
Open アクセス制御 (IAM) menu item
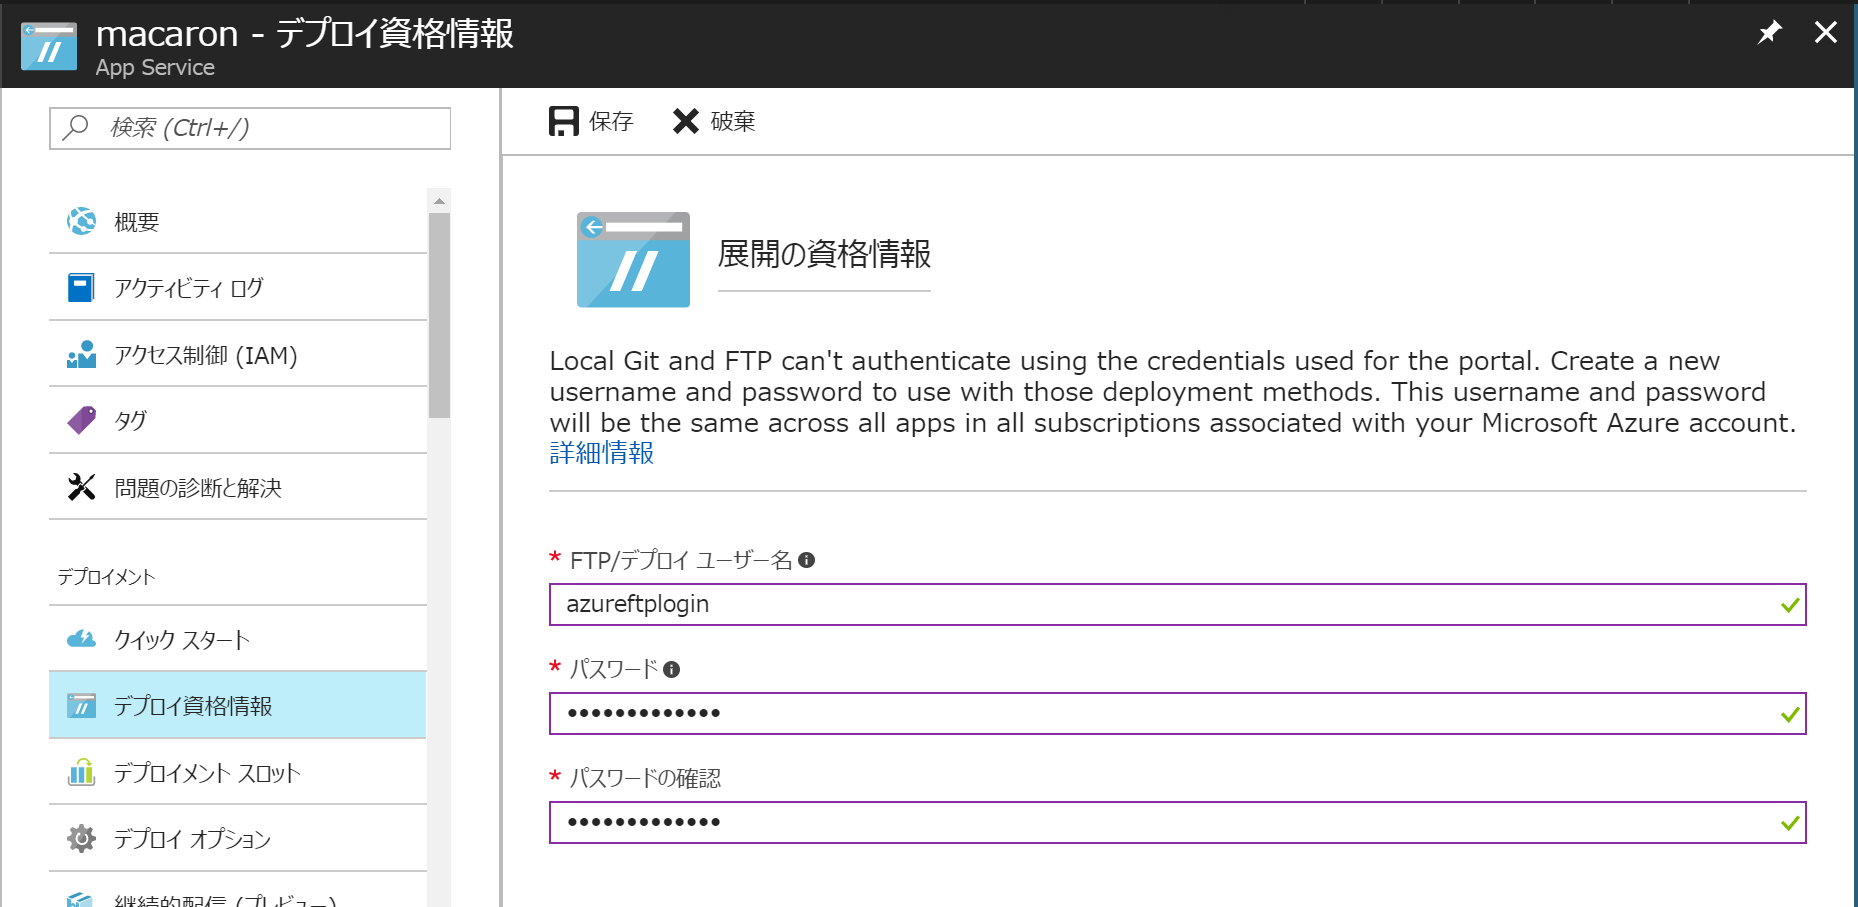click(238, 355)
